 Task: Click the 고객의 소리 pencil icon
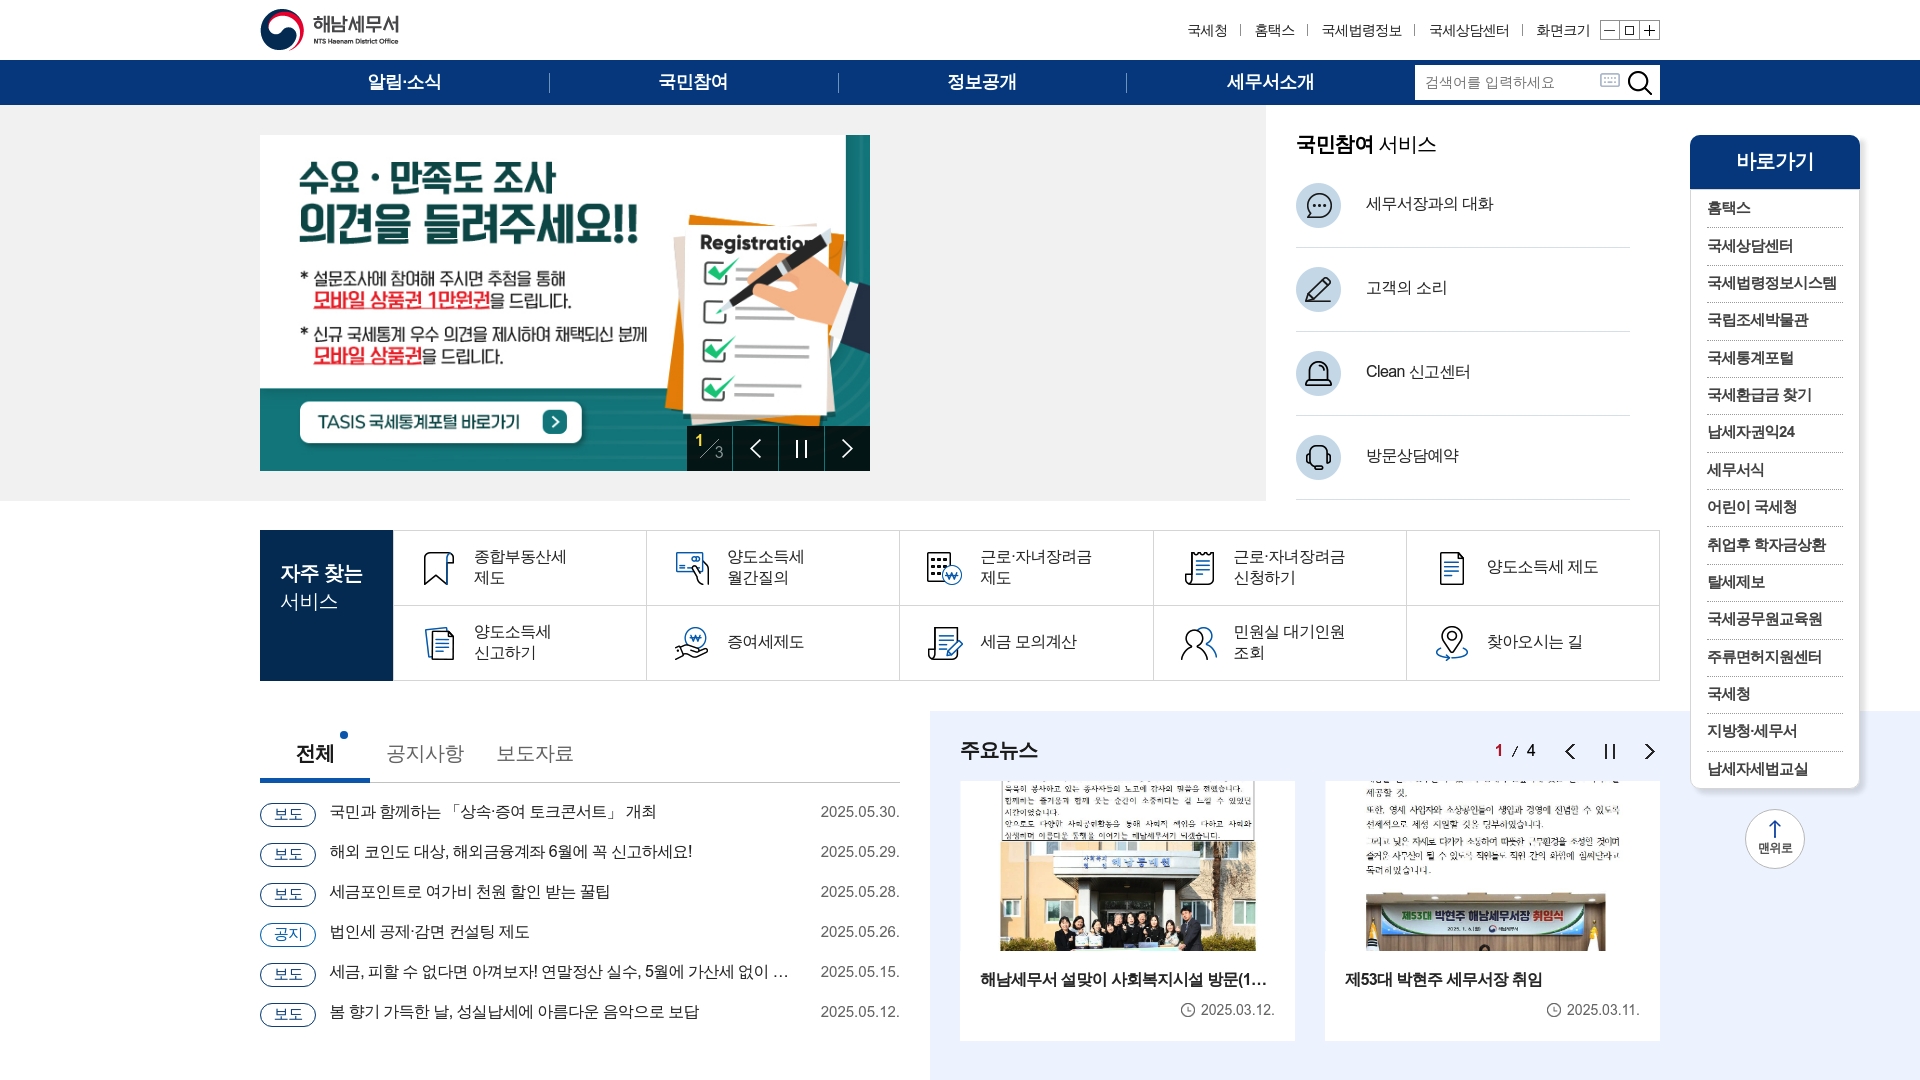1318,289
